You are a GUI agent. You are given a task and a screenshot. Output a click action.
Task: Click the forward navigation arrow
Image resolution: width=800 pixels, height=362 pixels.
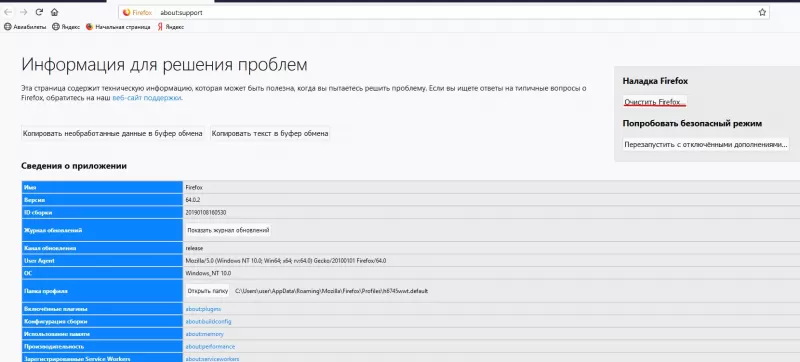tap(23, 12)
